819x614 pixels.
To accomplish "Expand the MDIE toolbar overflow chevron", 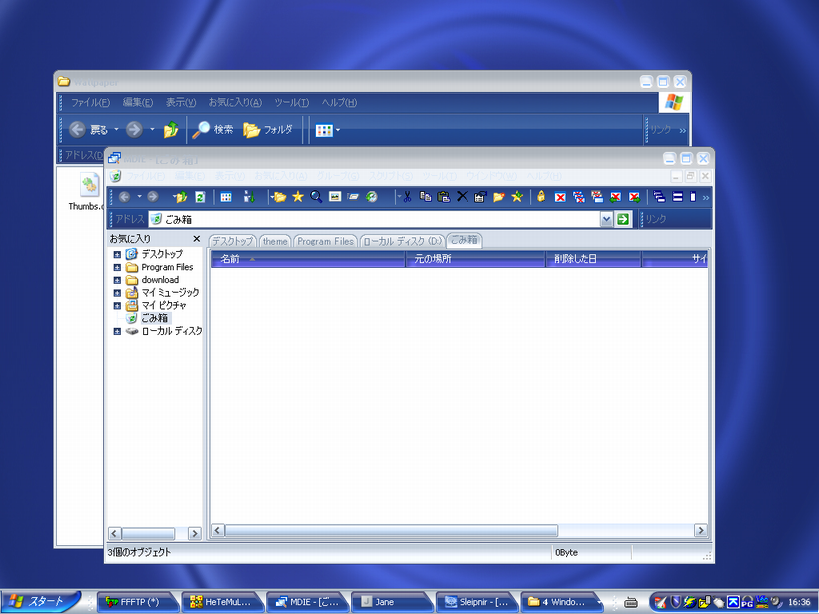I will tap(706, 197).
